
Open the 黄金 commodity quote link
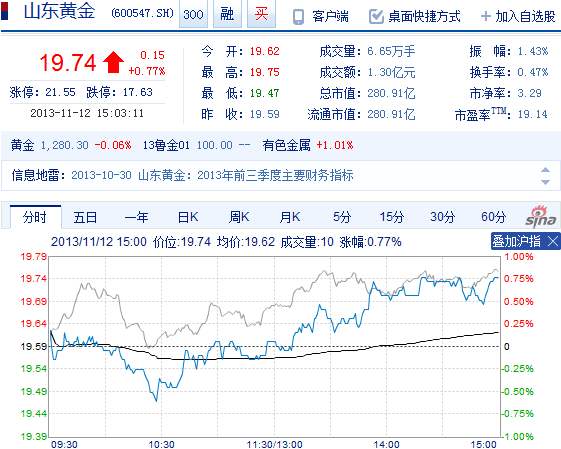[x=22, y=145]
